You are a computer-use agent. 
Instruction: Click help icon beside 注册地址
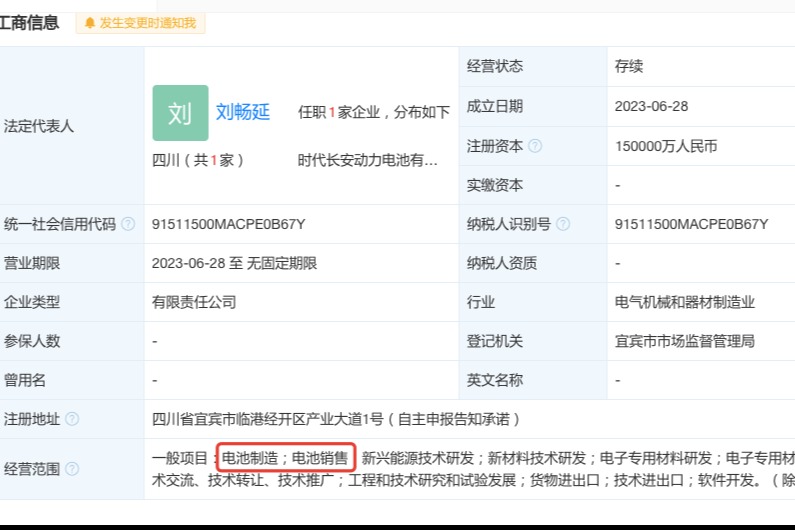(x=72, y=419)
